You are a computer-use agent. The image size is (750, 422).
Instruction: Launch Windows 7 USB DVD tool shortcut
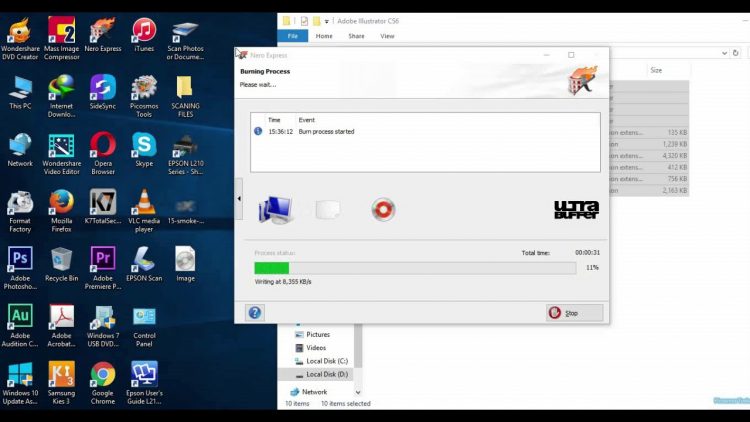pyautogui.click(x=103, y=326)
